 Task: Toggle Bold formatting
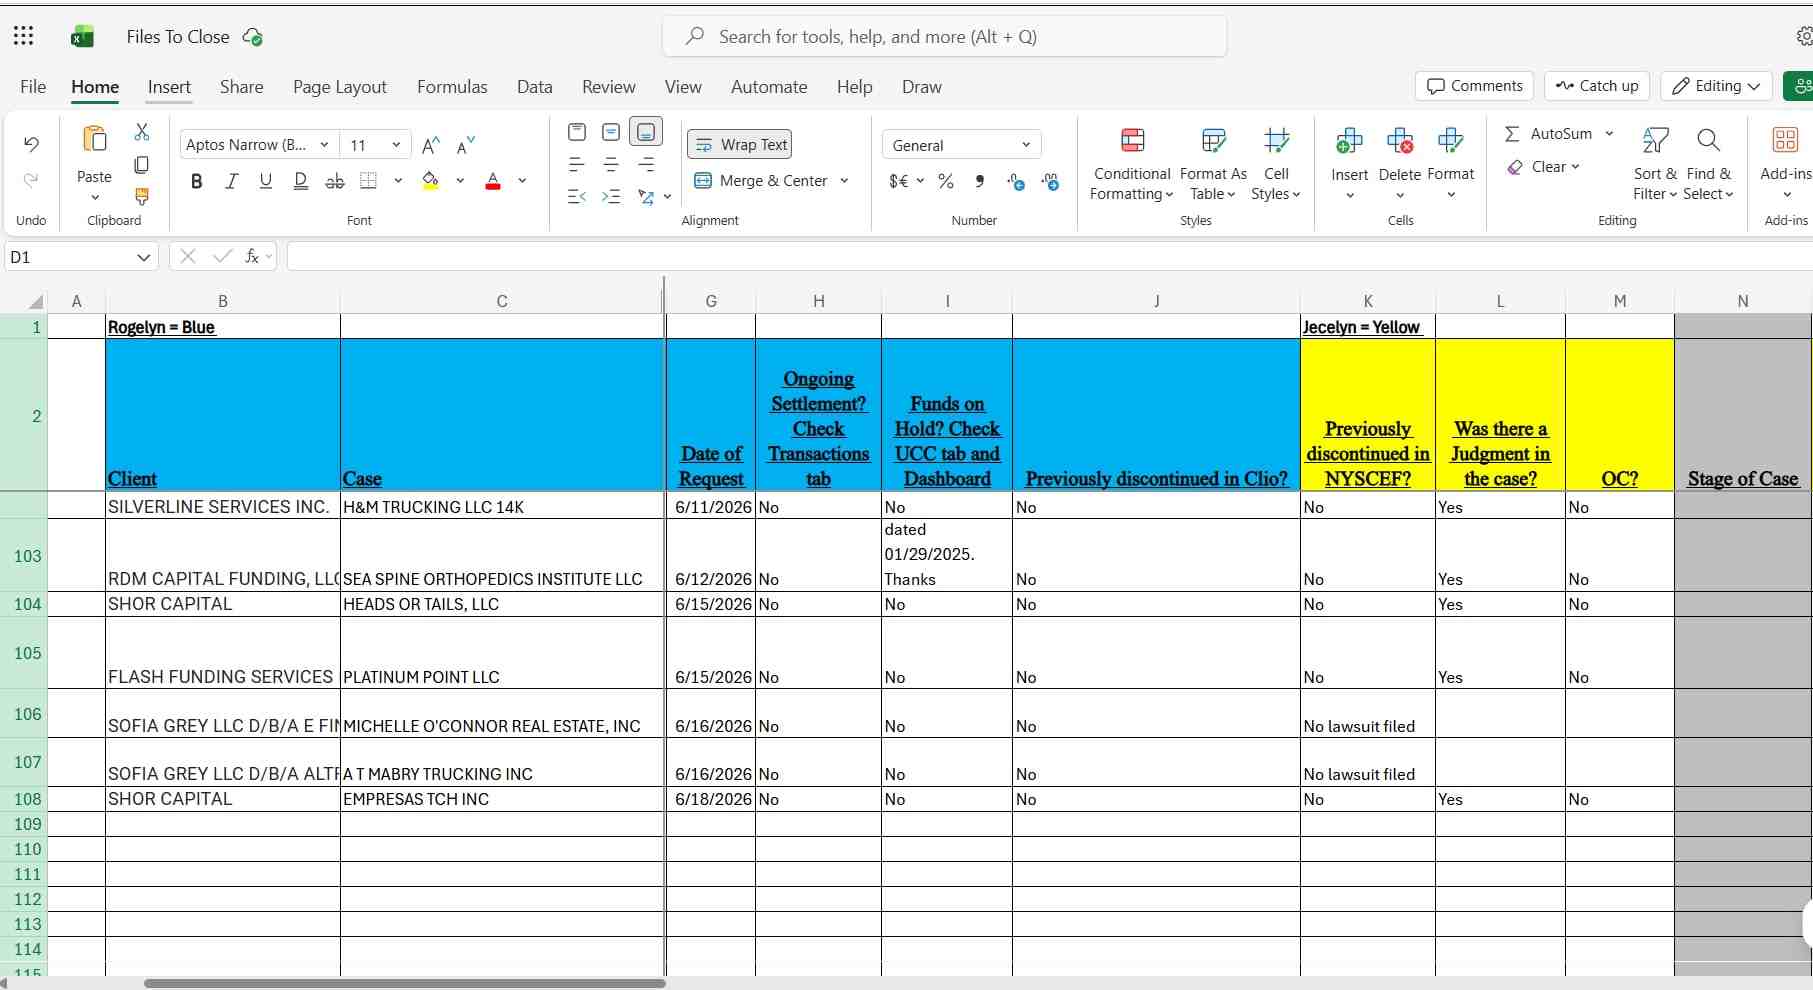(197, 181)
